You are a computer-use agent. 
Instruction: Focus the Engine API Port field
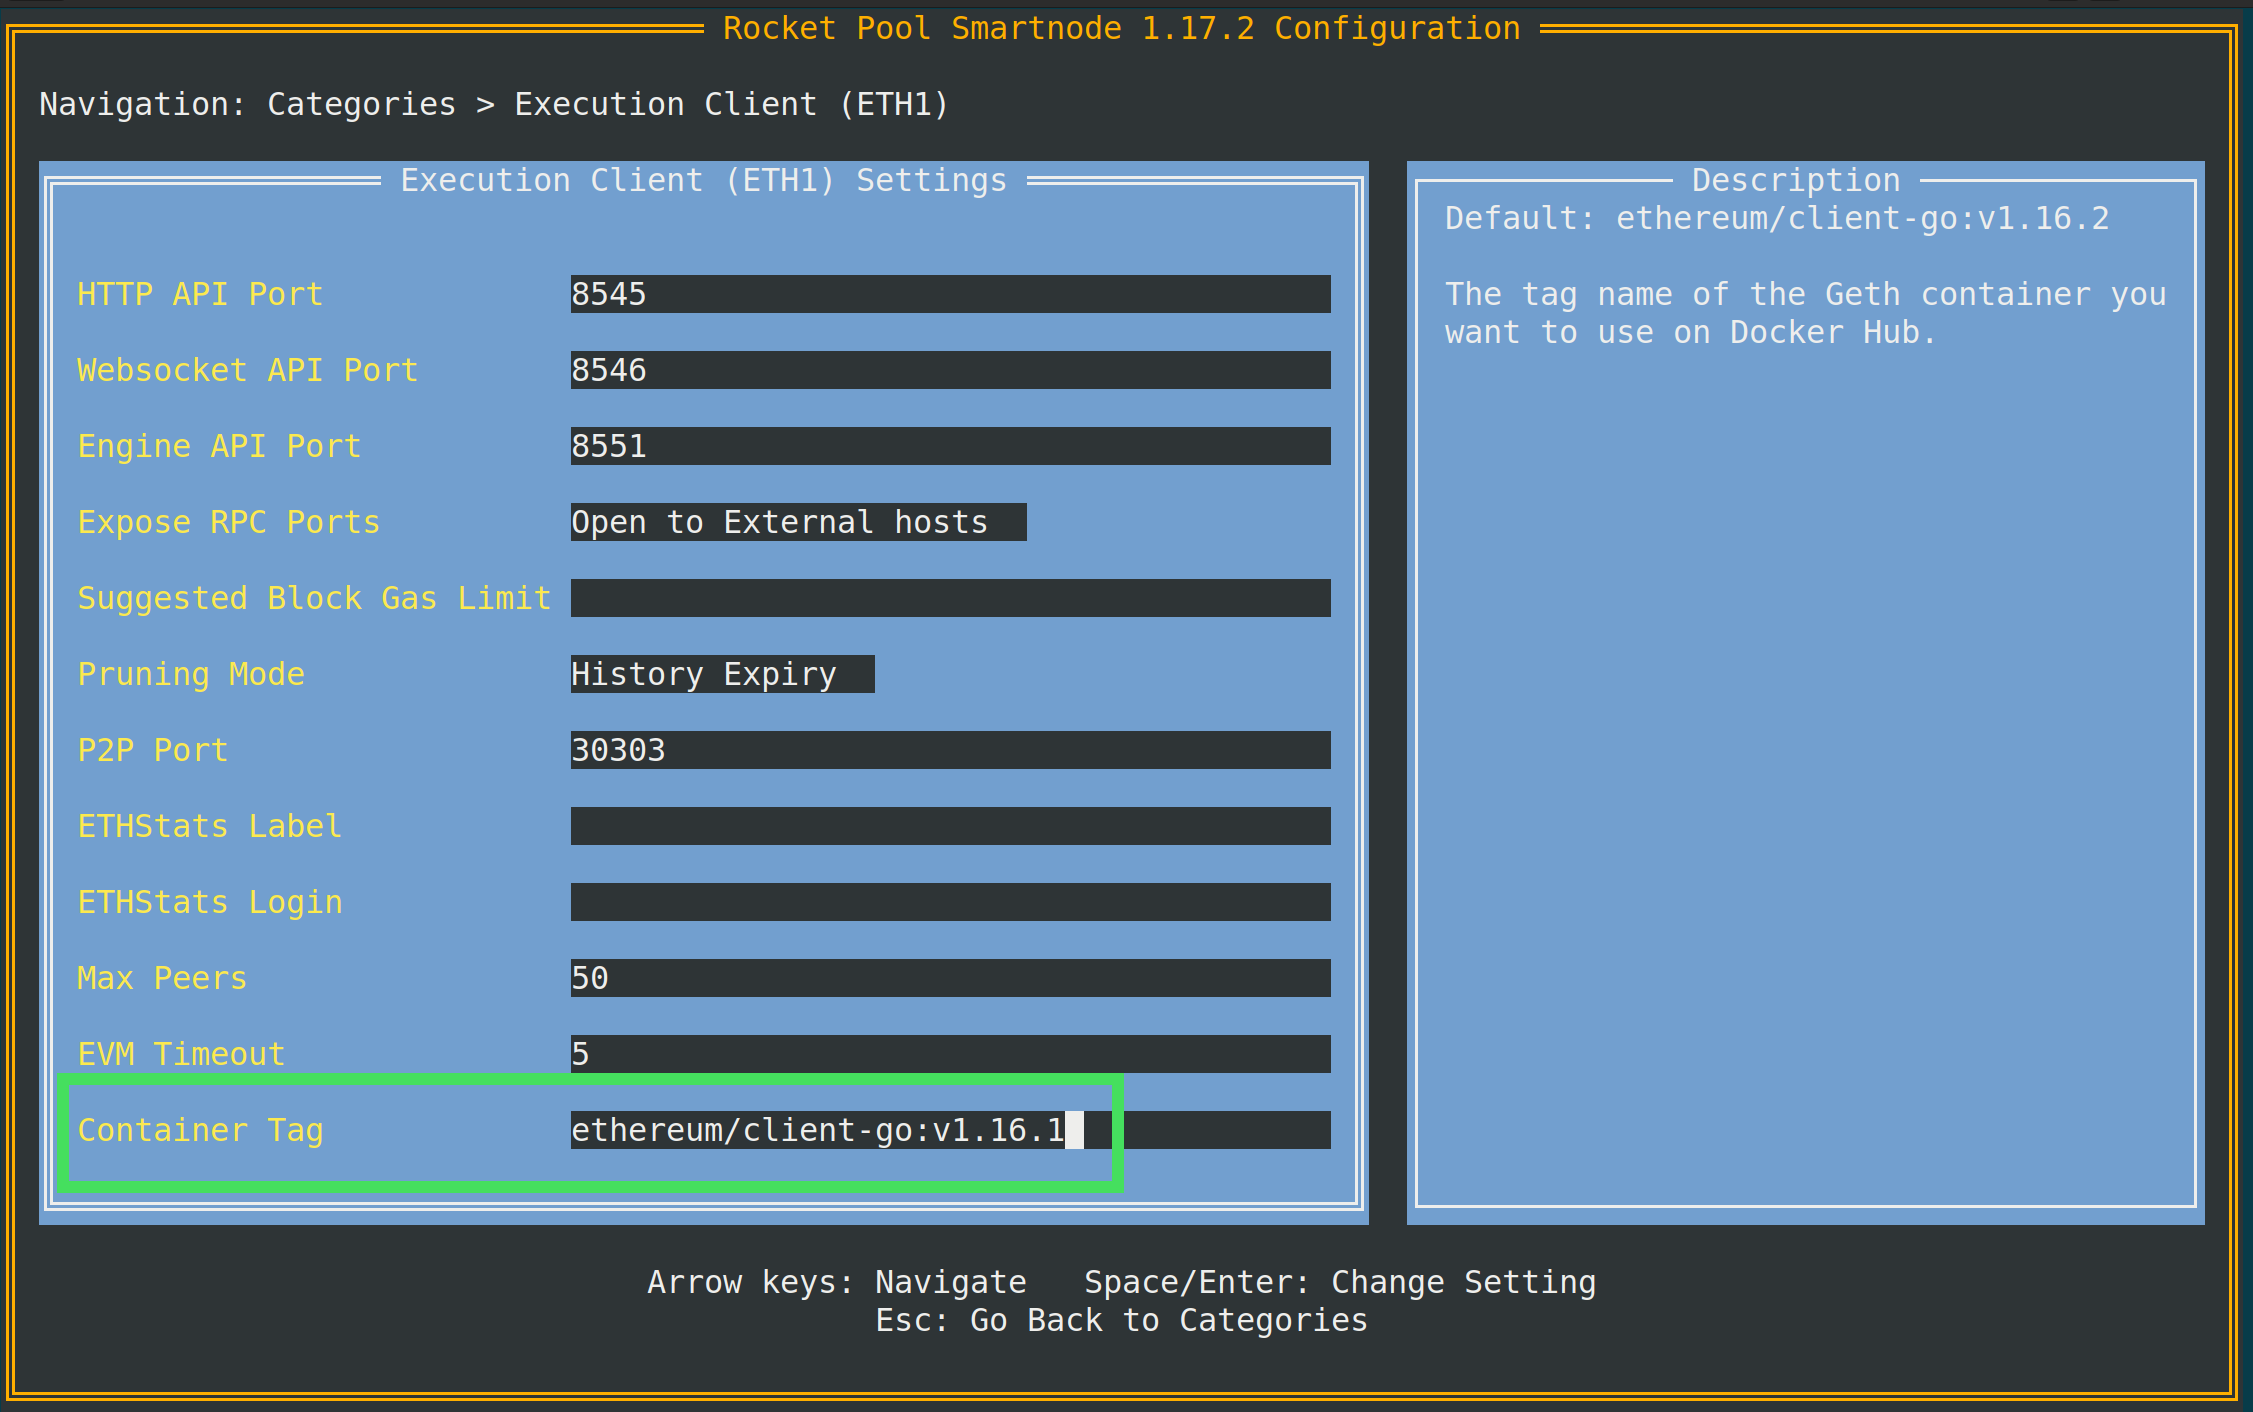(950, 446)
